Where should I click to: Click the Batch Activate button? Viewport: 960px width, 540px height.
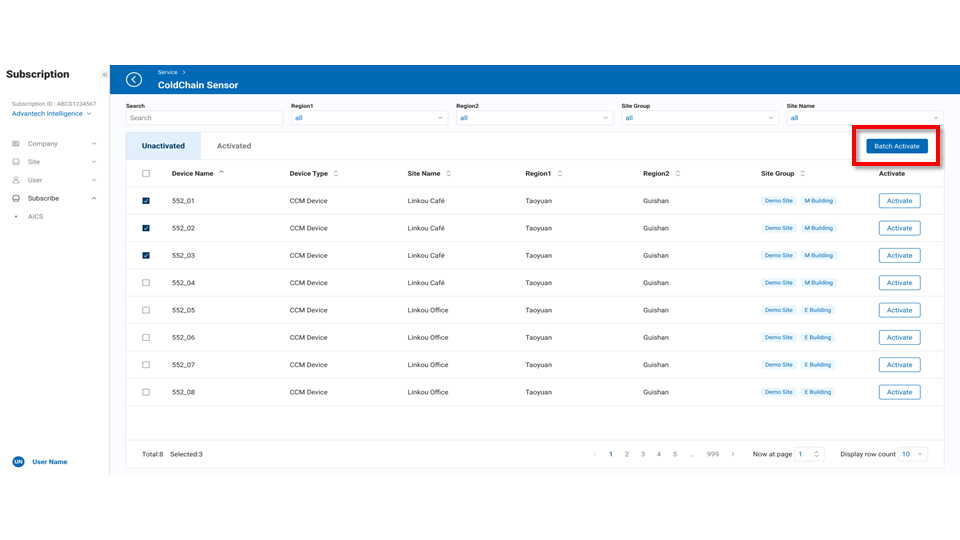[x=896, y=146]
